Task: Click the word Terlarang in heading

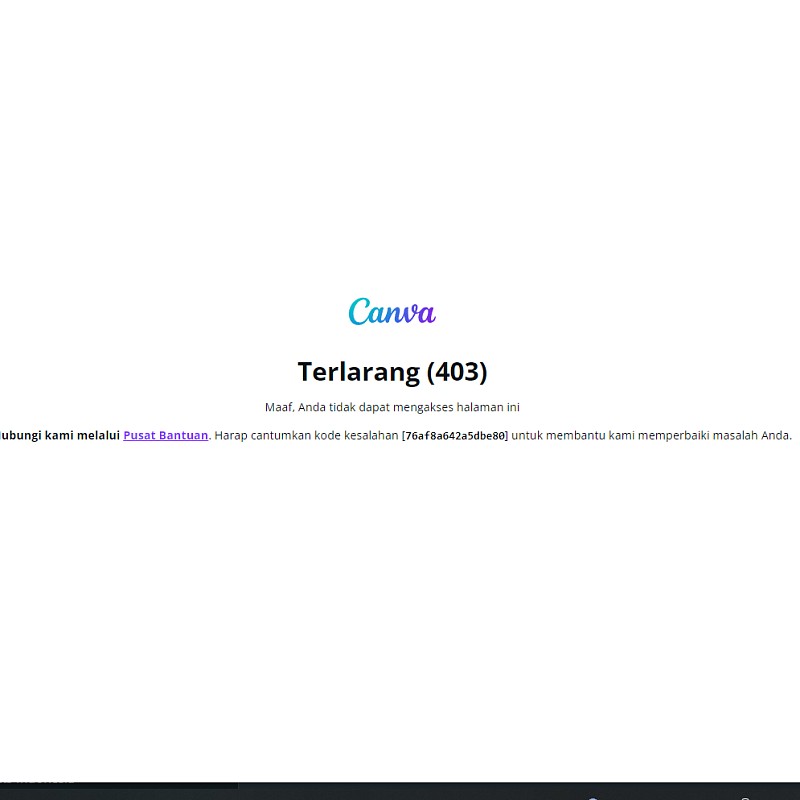Action: point(358,372)
